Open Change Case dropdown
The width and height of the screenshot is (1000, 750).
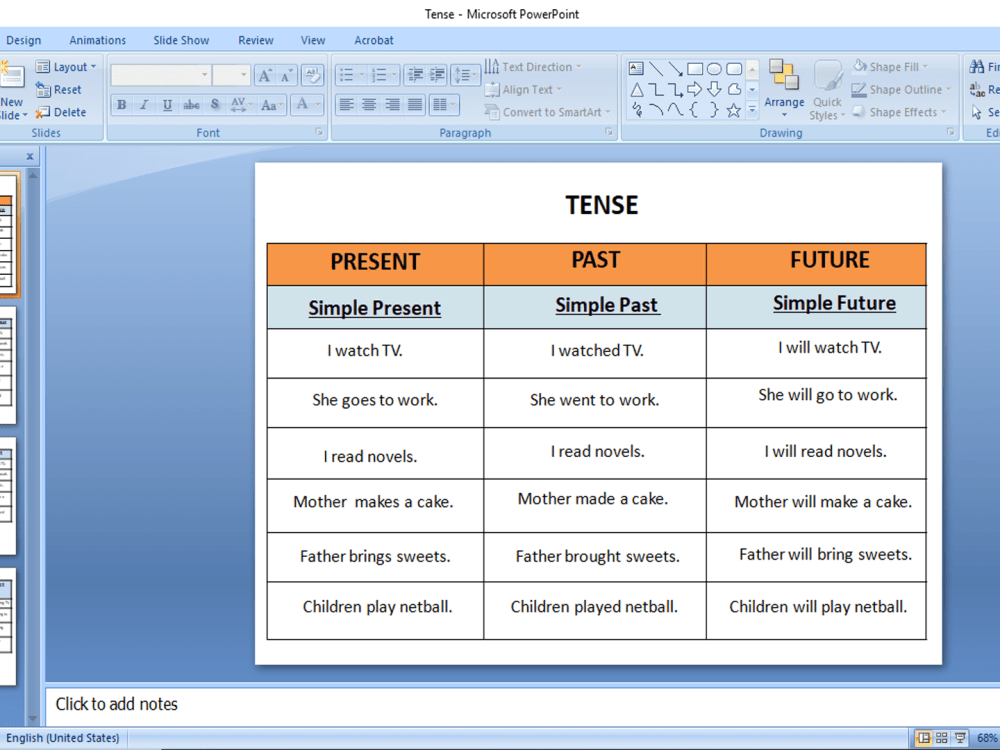pyautogui.click(x=272, y=105)
